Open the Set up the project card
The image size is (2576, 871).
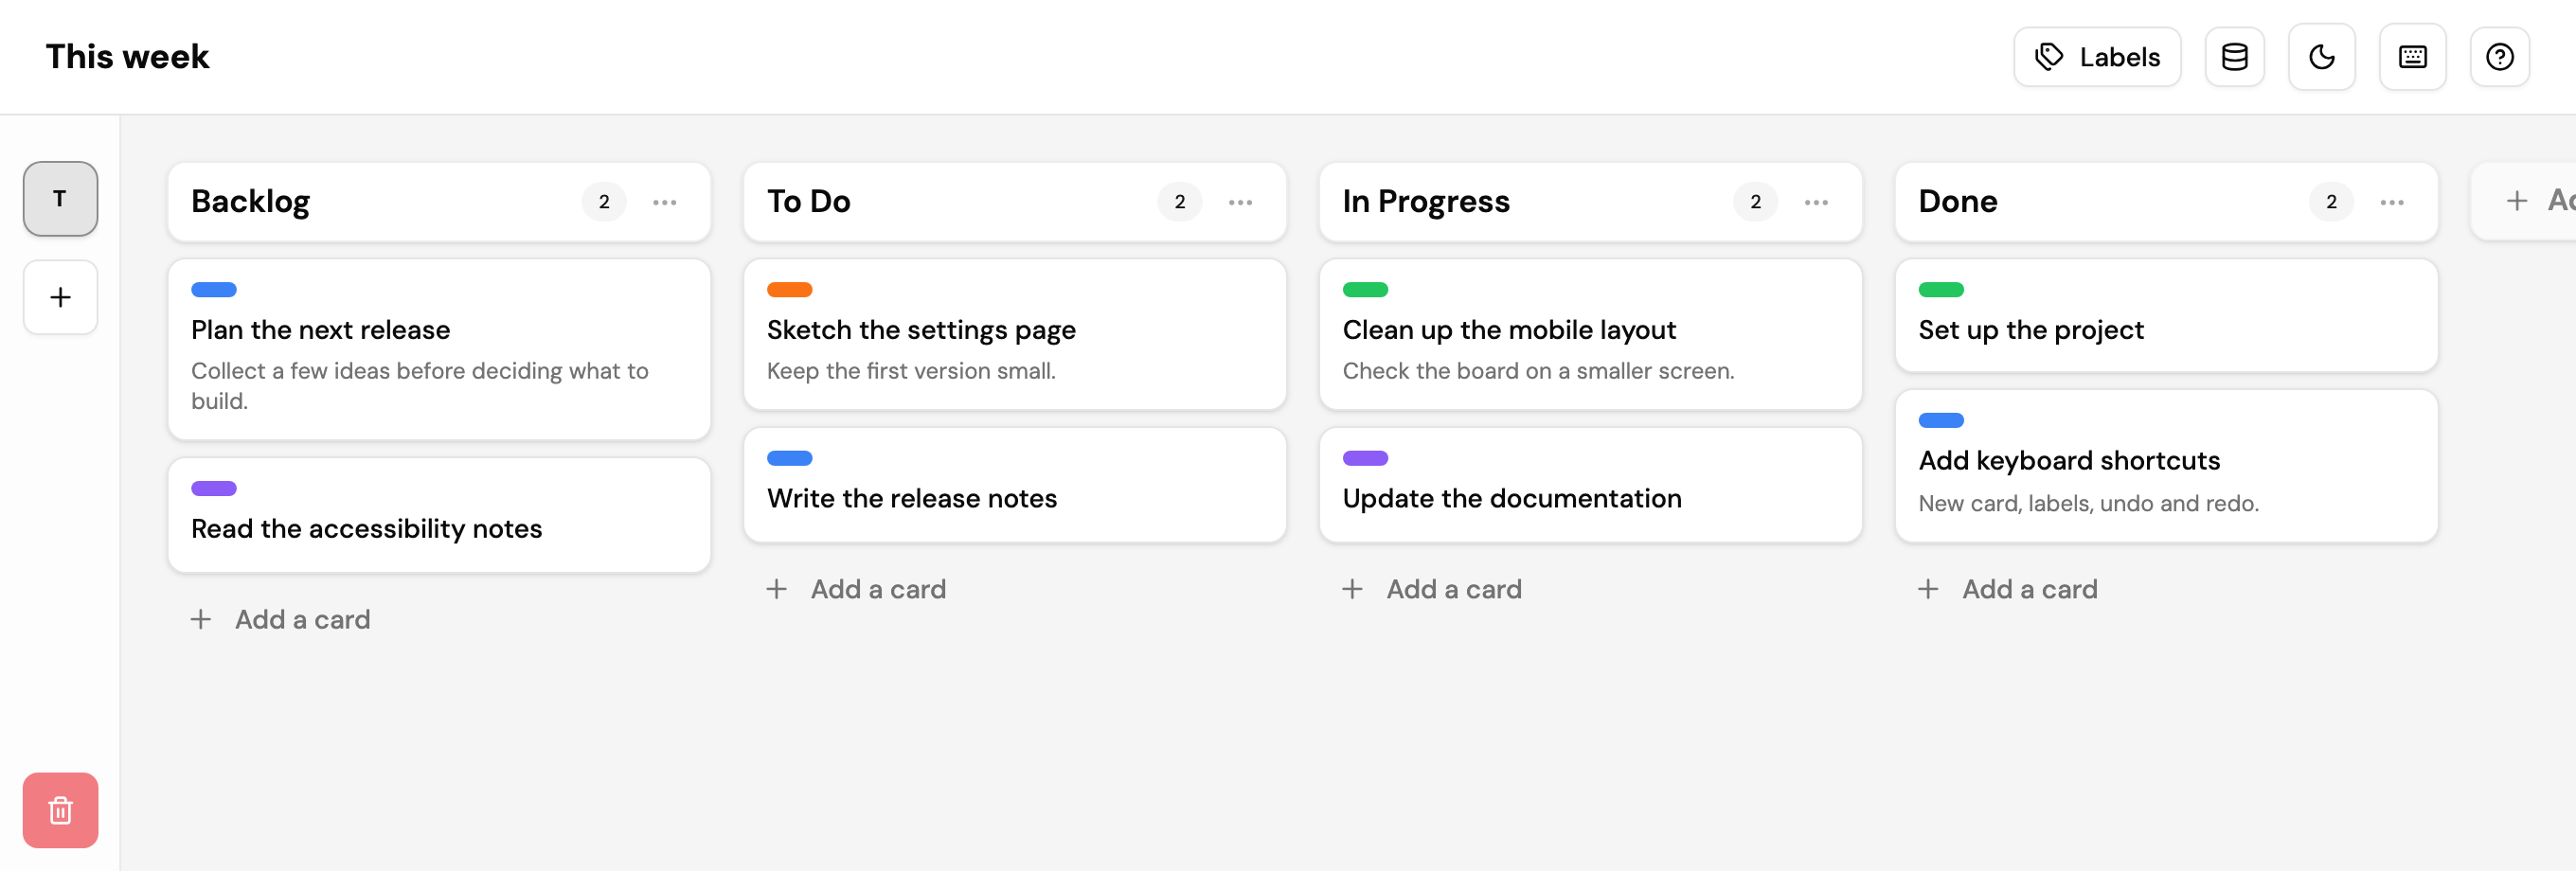tap(2167, 316)
